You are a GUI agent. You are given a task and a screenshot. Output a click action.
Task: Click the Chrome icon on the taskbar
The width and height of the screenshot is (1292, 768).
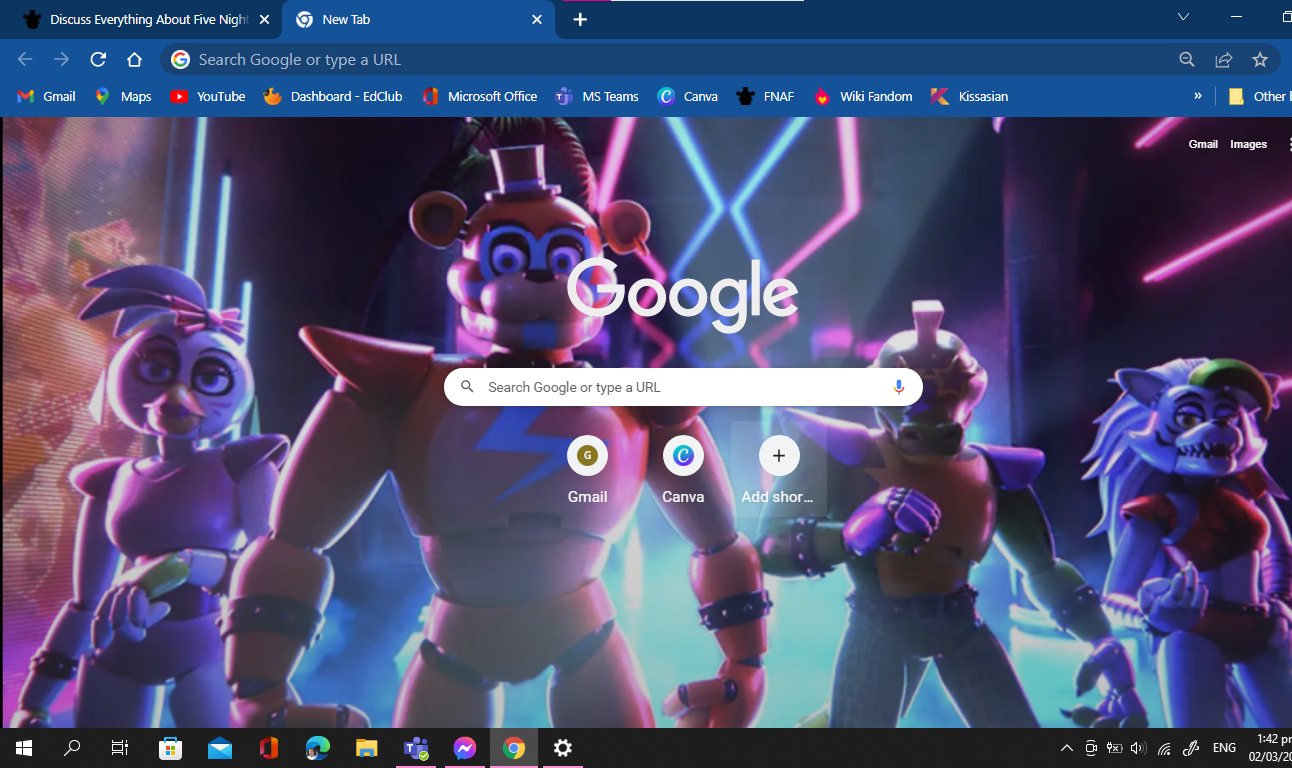pos(514,748)
